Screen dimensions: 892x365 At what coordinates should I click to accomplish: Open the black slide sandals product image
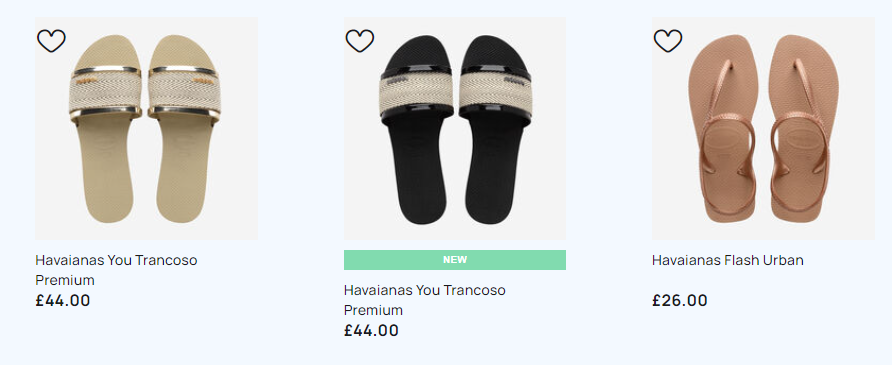(455, 128)
